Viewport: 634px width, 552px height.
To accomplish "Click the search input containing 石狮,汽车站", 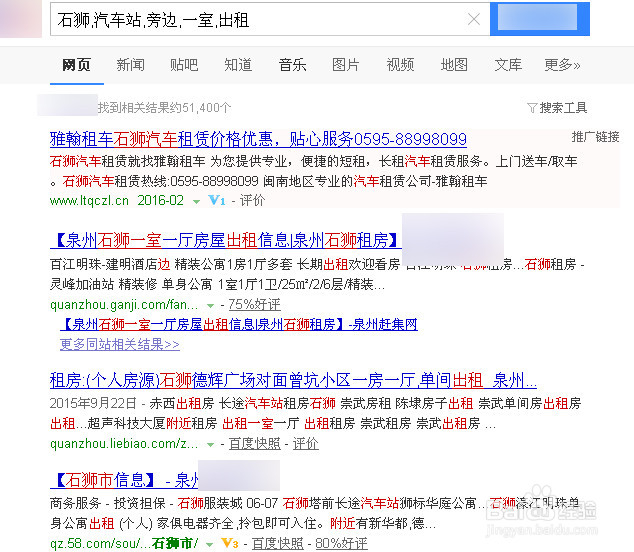I will 270,19.
